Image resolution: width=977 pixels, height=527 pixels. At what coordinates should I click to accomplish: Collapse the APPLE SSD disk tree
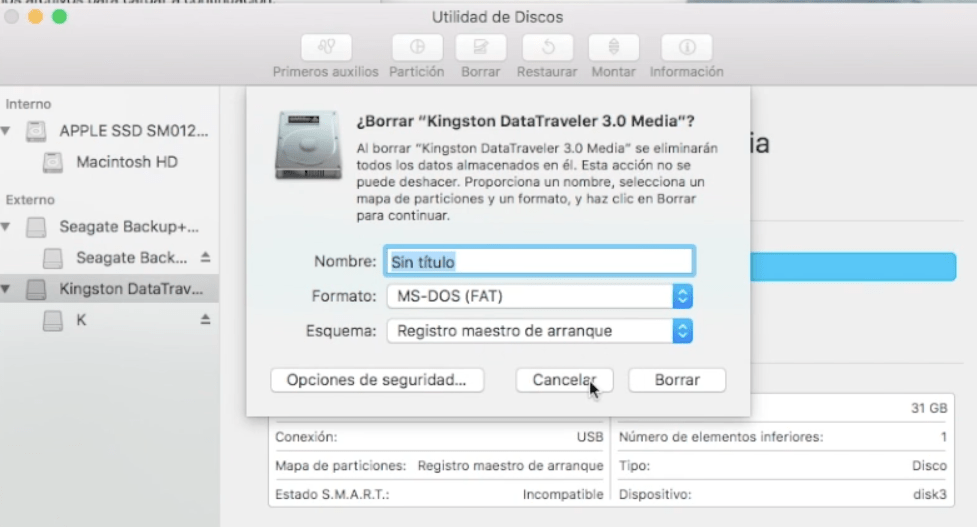coord(7,131)
